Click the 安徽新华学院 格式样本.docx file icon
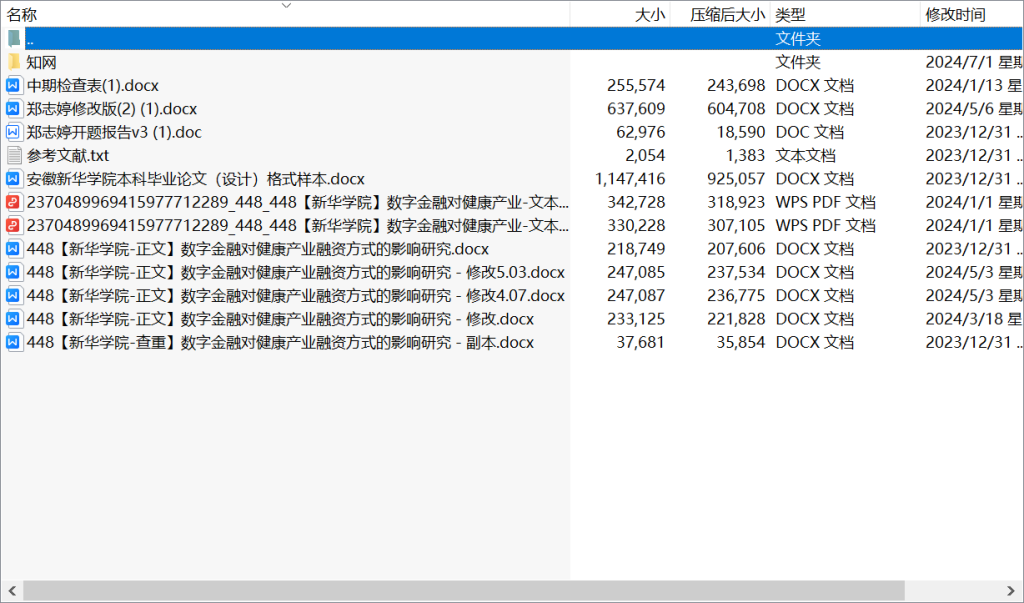The height and width of the screenshot is (603, 1024). [14, 179]
